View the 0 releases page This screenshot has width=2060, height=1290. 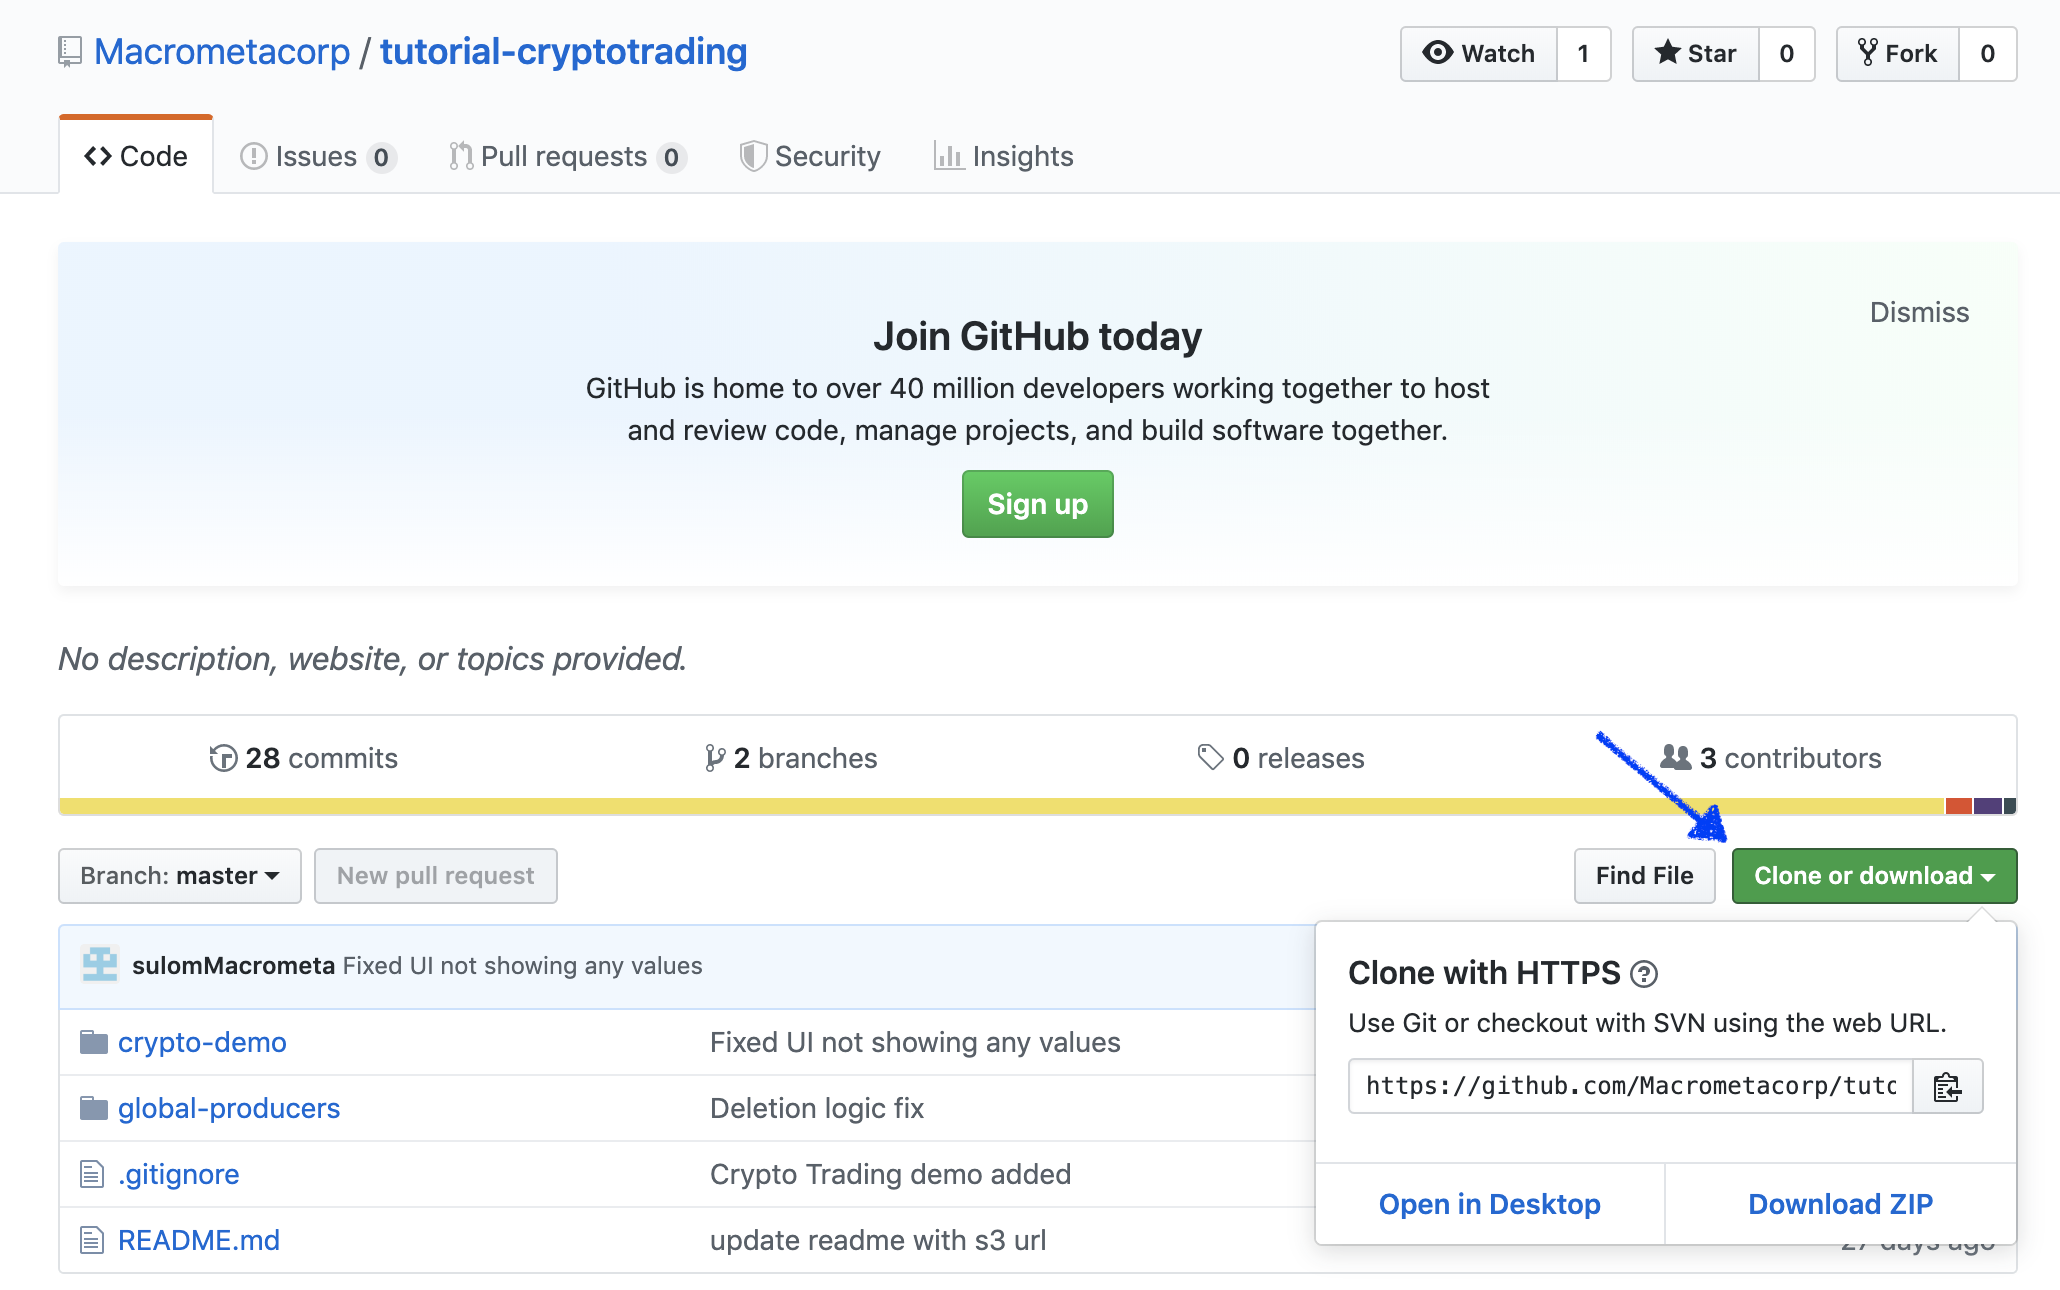1281,758
